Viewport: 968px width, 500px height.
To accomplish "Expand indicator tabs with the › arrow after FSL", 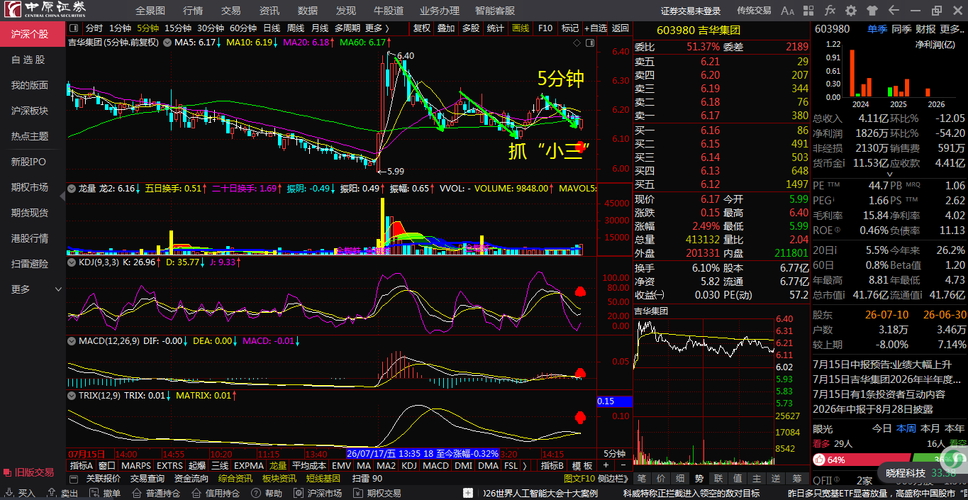I will pyautogui.click(x=525, y=465).
